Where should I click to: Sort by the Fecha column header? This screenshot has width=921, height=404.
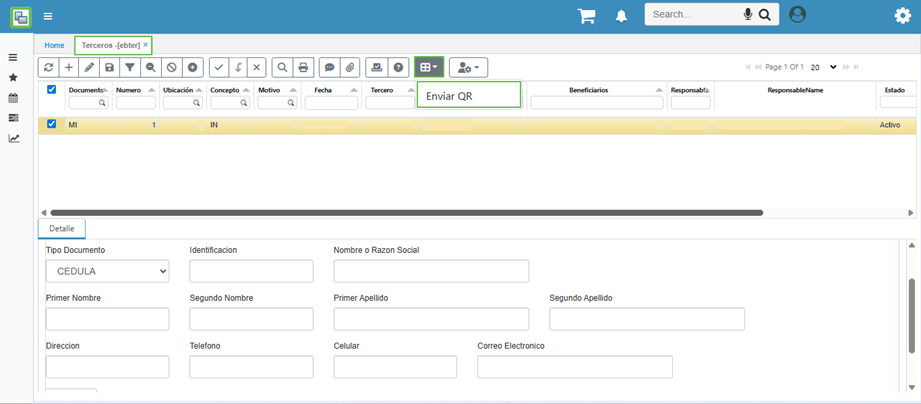(x=323, y=90)
